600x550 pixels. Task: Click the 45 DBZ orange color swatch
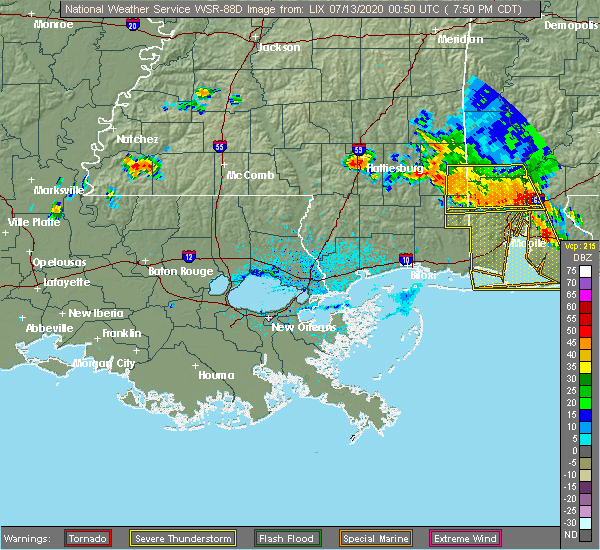point(585,343)
